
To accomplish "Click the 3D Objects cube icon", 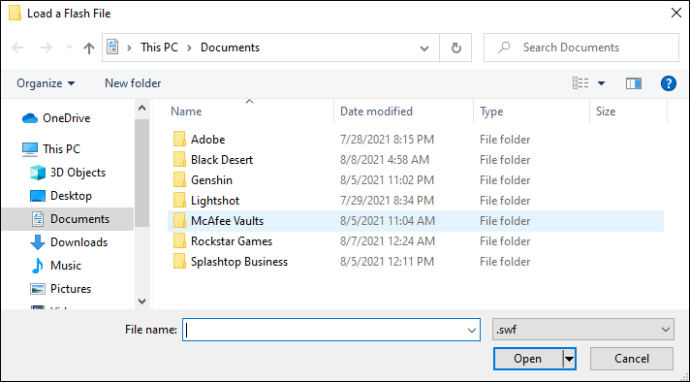I will pos(37,173).
